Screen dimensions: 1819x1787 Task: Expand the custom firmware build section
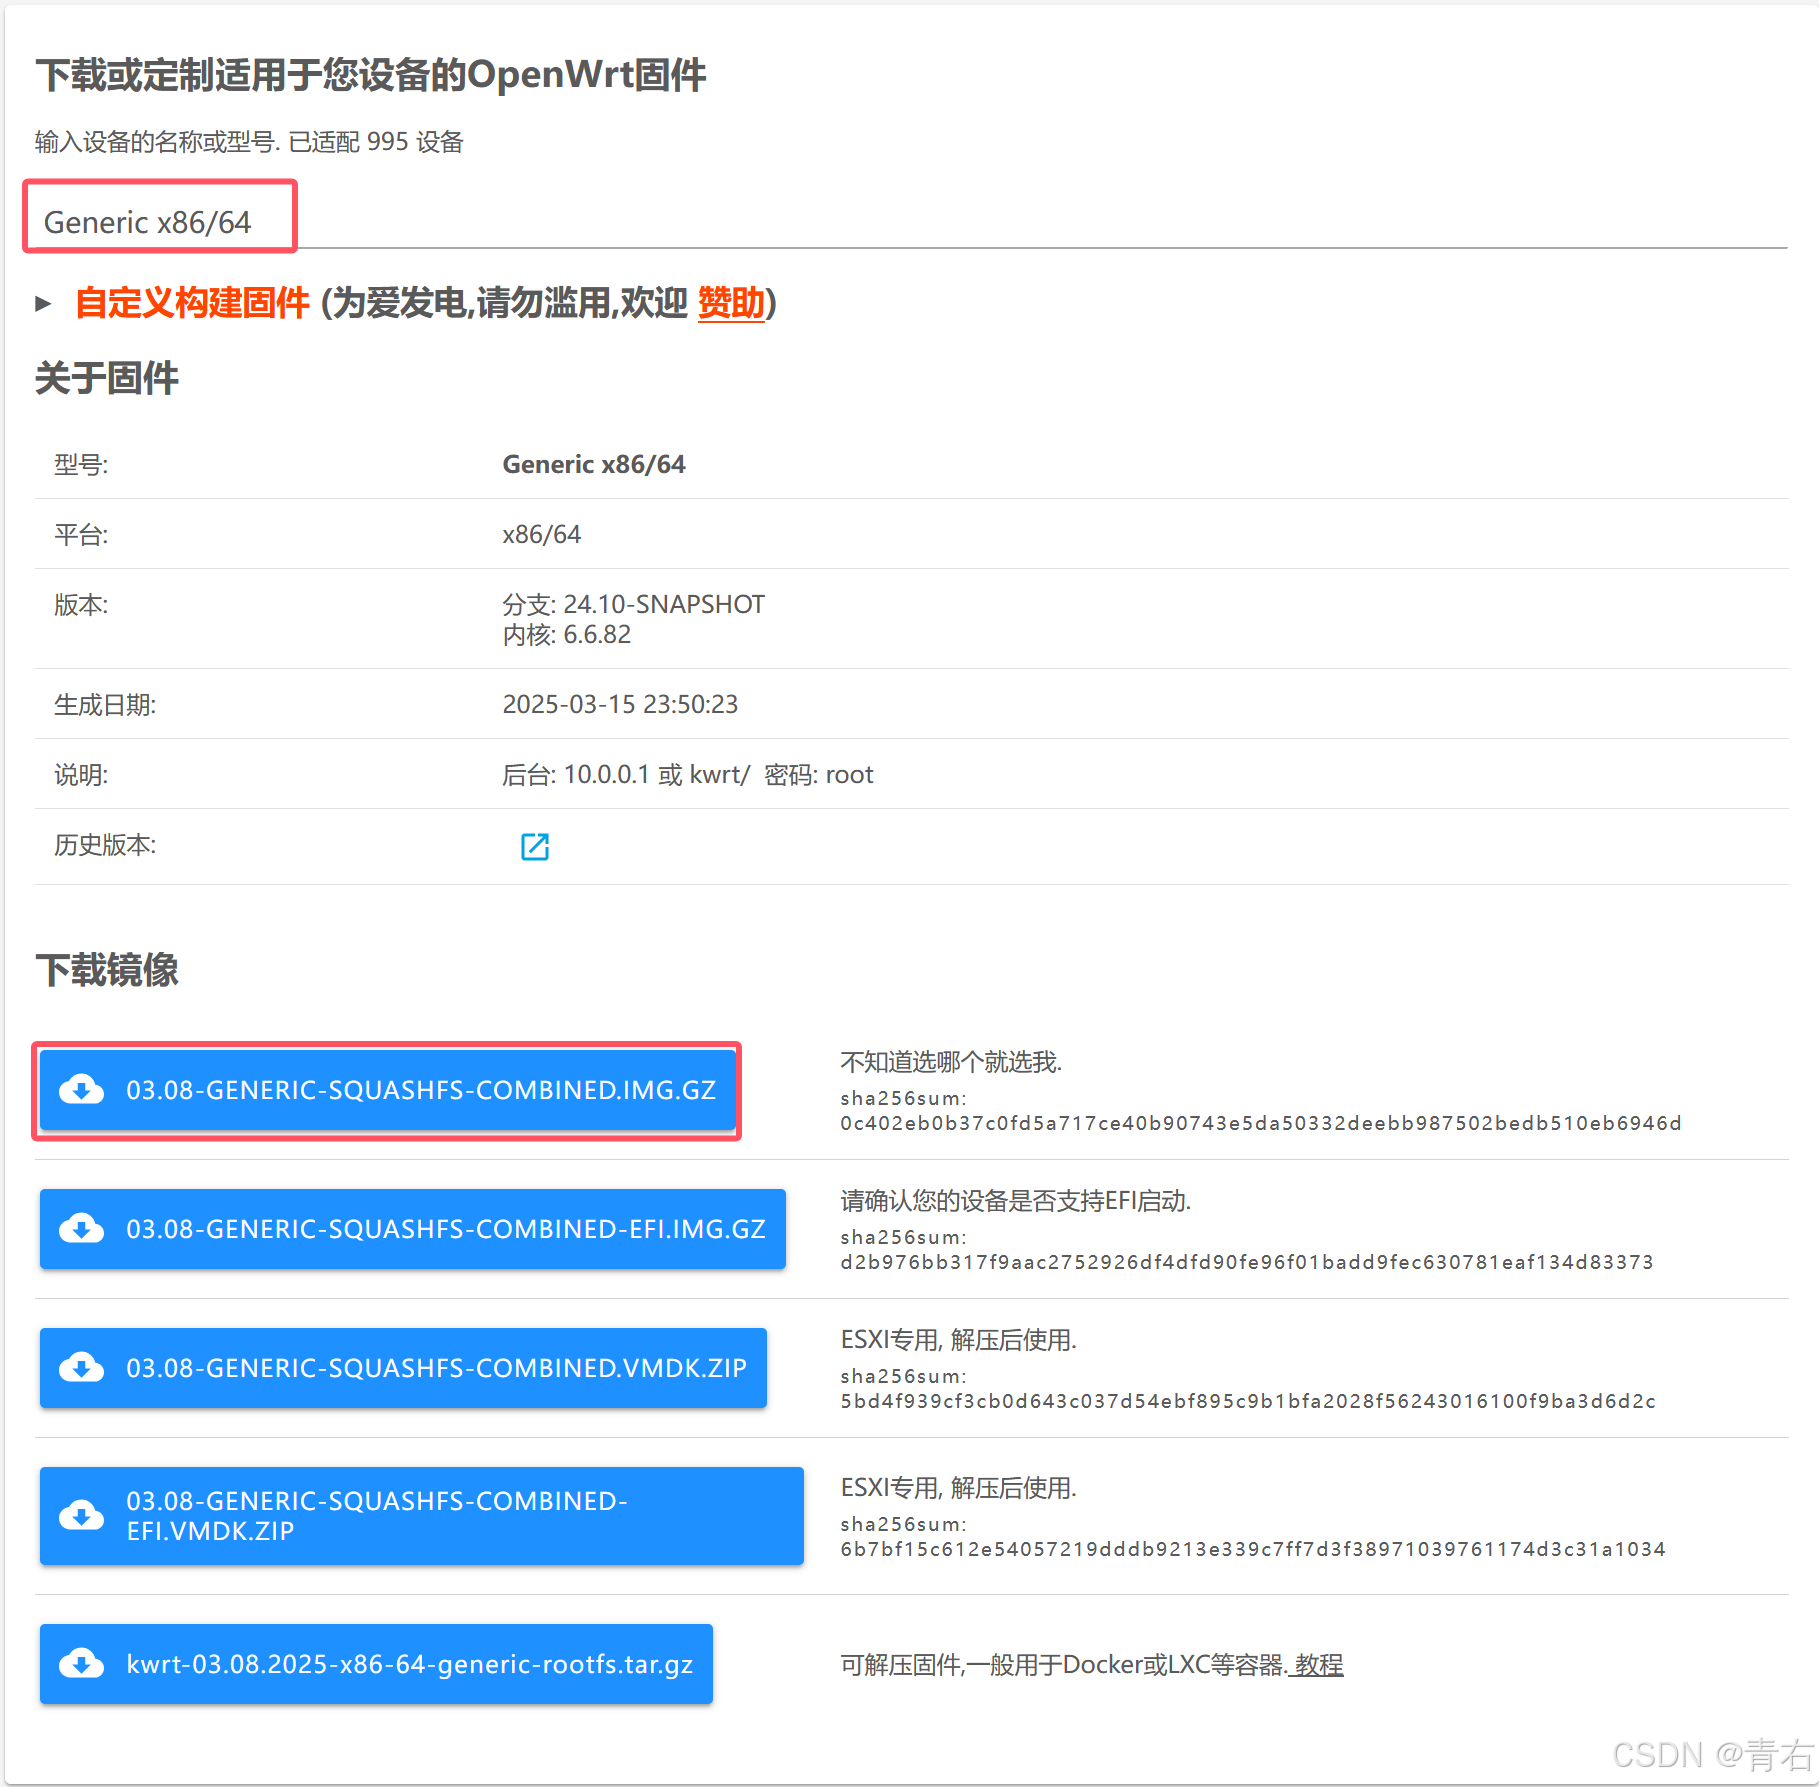pos(43,303)
